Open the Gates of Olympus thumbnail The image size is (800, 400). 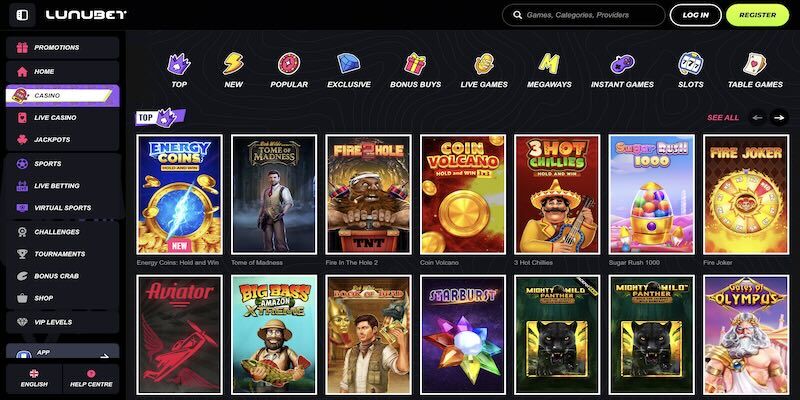coord(746,335)
